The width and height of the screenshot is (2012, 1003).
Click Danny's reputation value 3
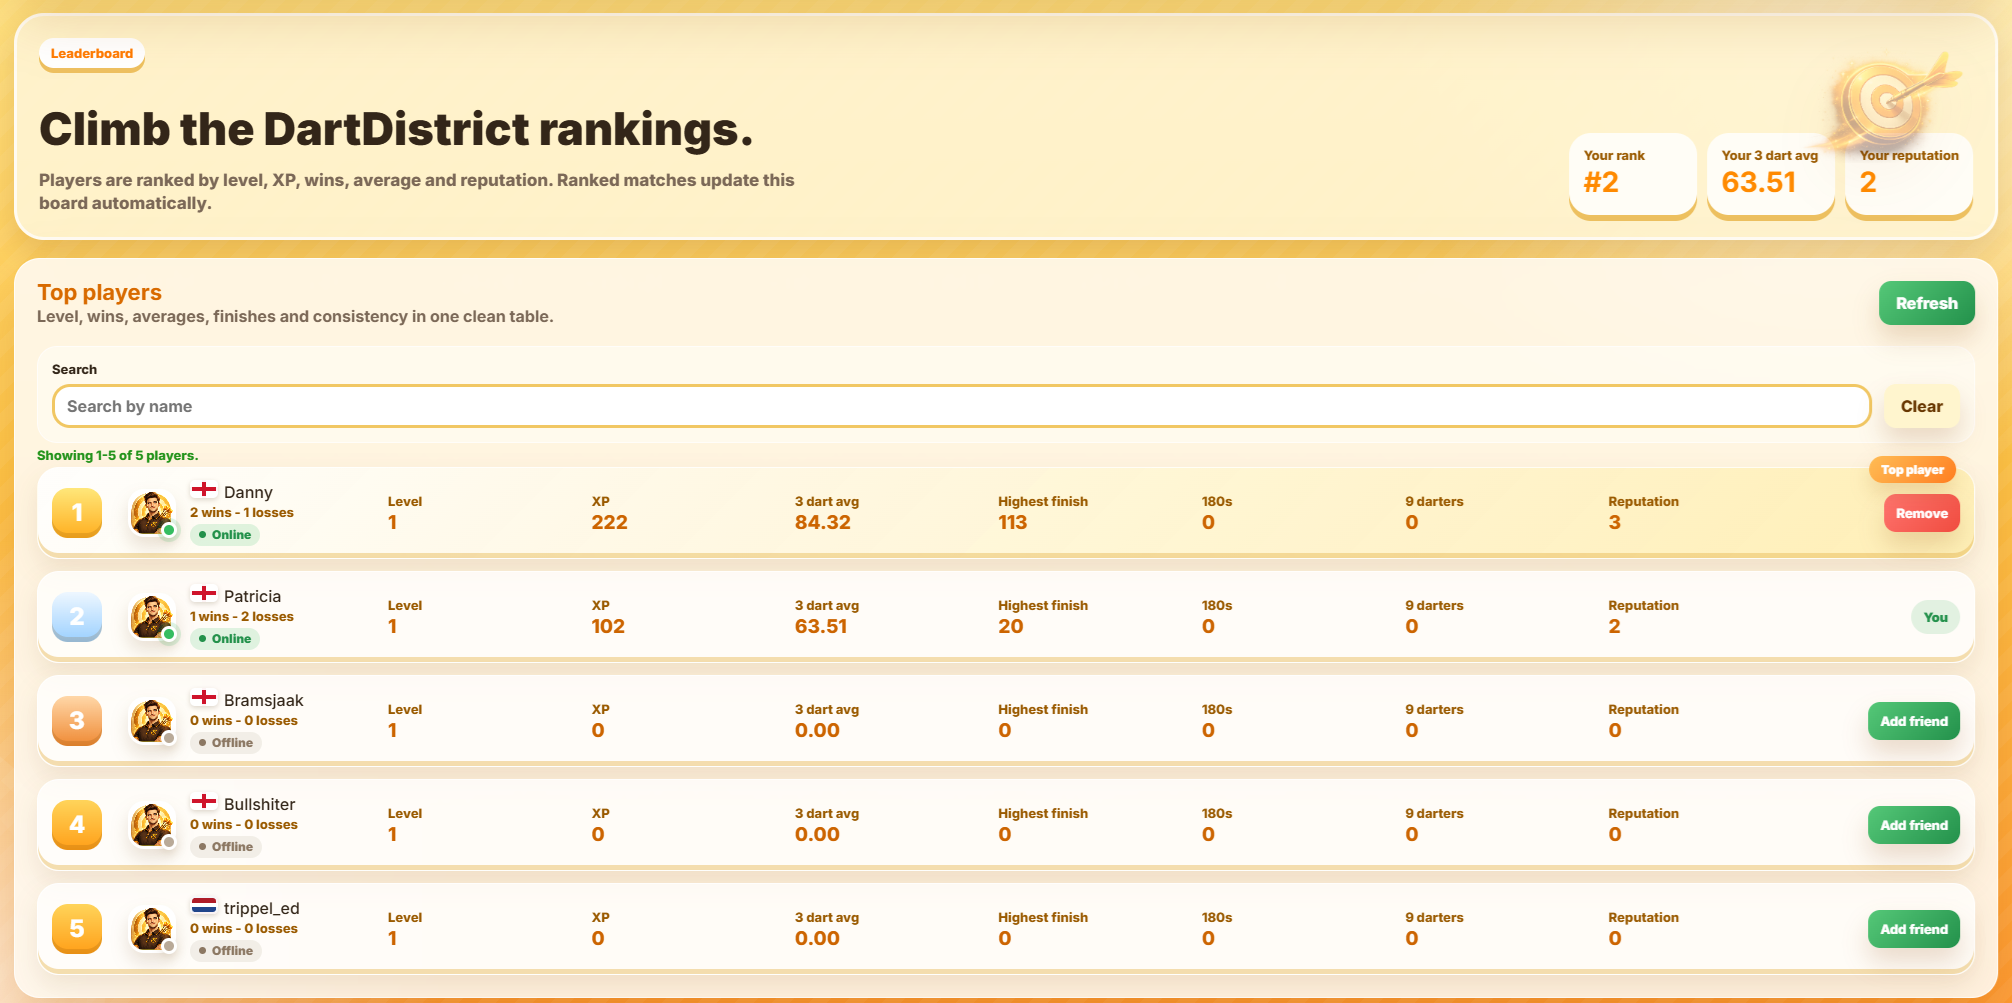coord(1614,522)
